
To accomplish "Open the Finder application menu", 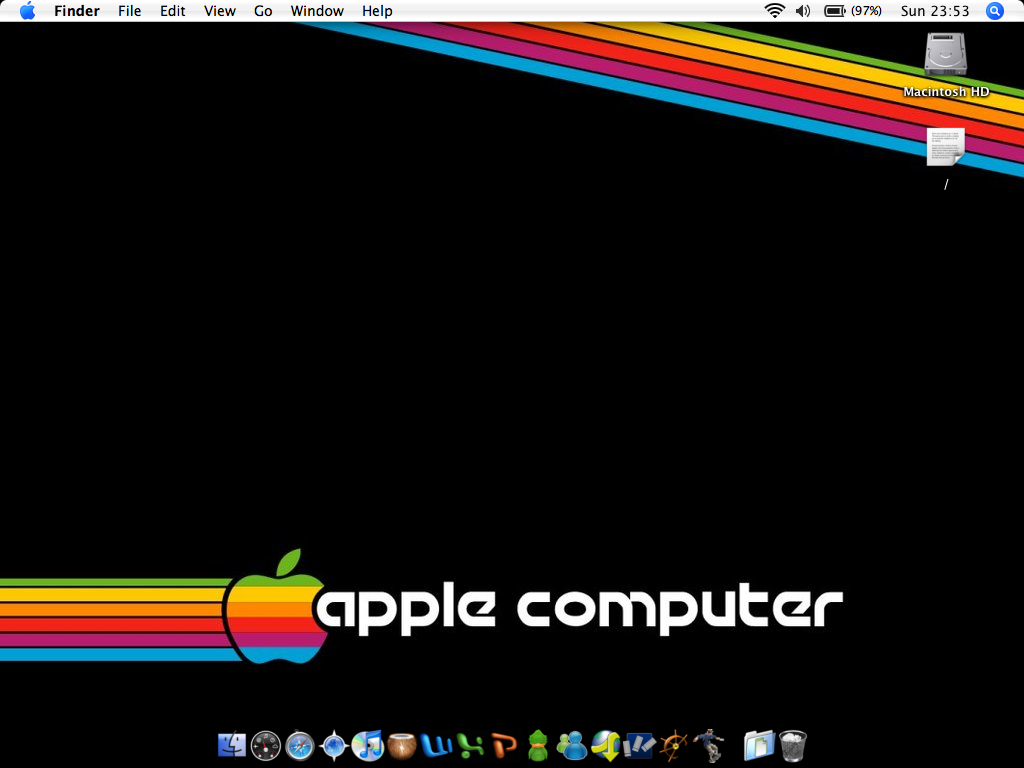I will (x=76, y=11).
